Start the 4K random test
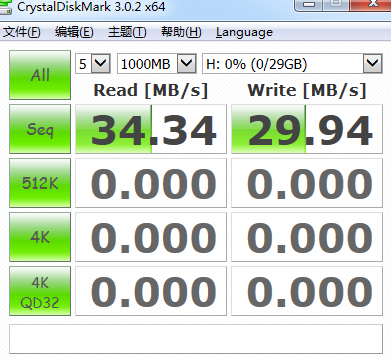Viewport: 391px width, 360px height. 40,237
